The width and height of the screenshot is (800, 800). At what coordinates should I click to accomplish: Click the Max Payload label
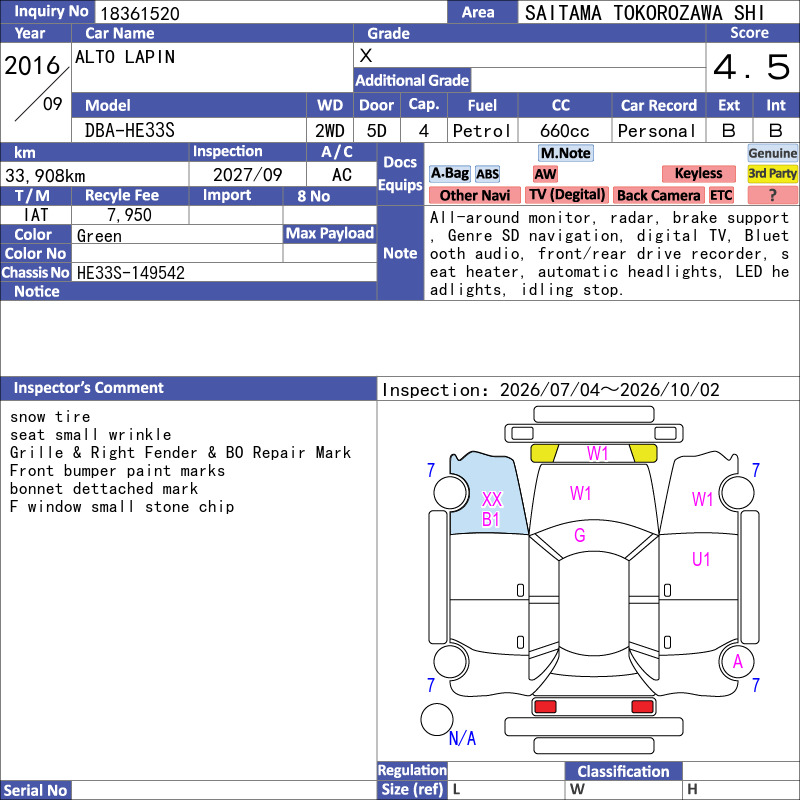[330, 234]
